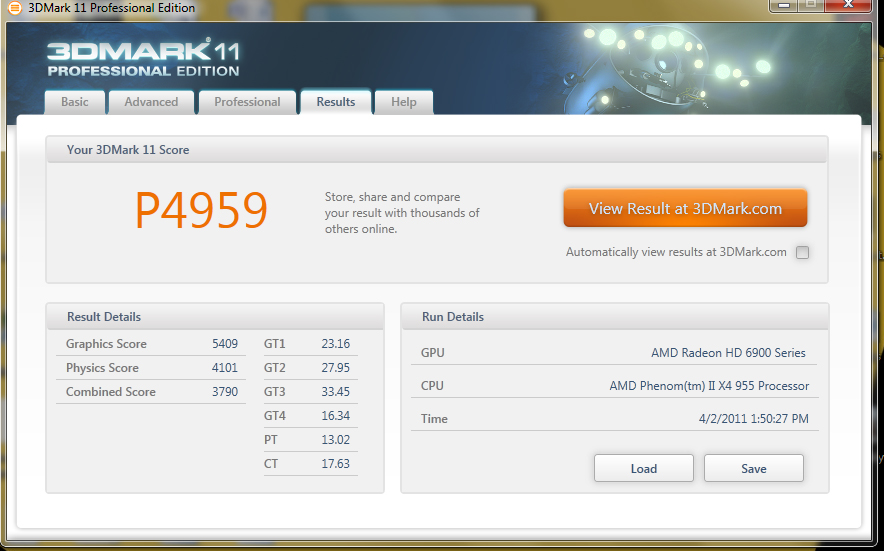Click the Your 3DMark 11 Score header

click(437, 149)
